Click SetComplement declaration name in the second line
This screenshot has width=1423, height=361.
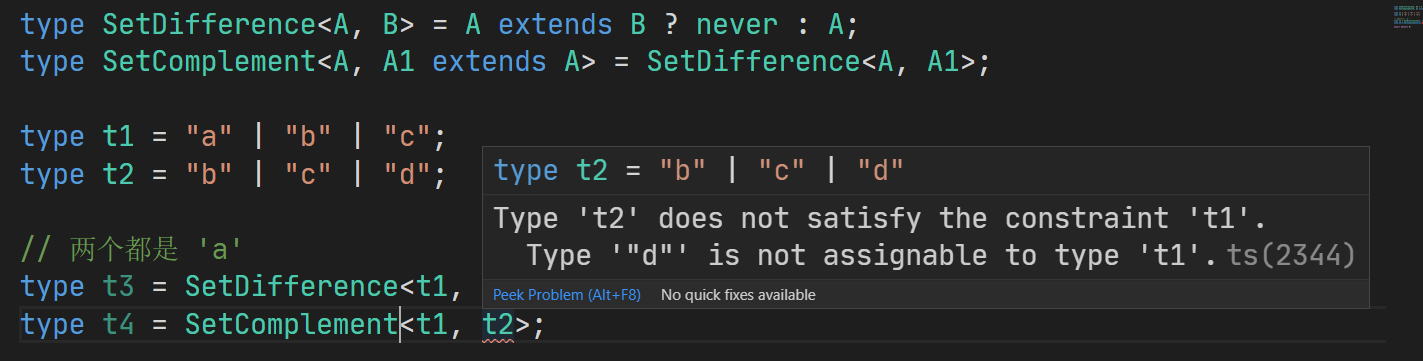point(209,61)
